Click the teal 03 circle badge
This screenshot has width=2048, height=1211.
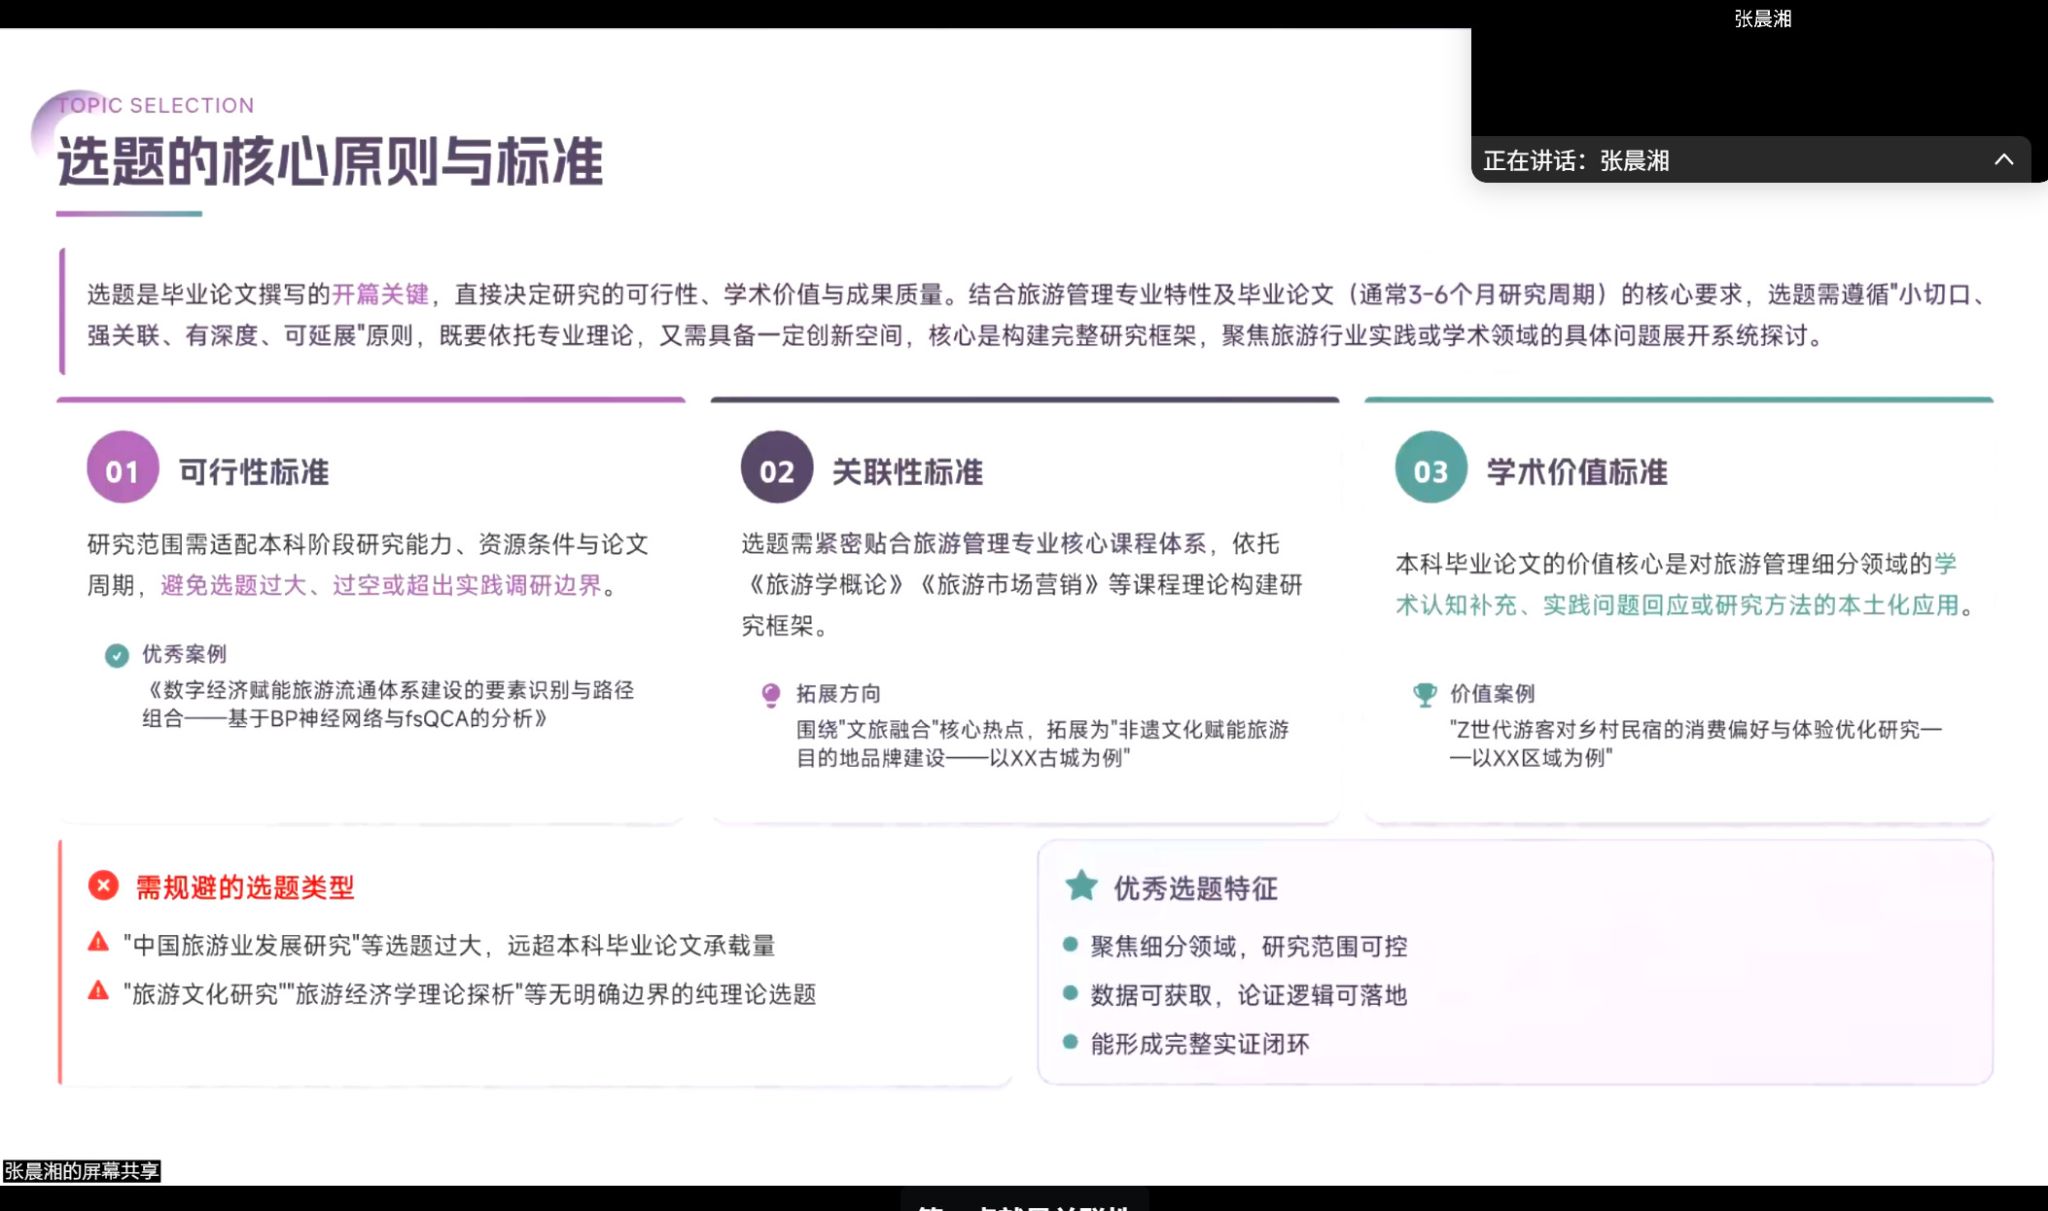coord(1430,468)
